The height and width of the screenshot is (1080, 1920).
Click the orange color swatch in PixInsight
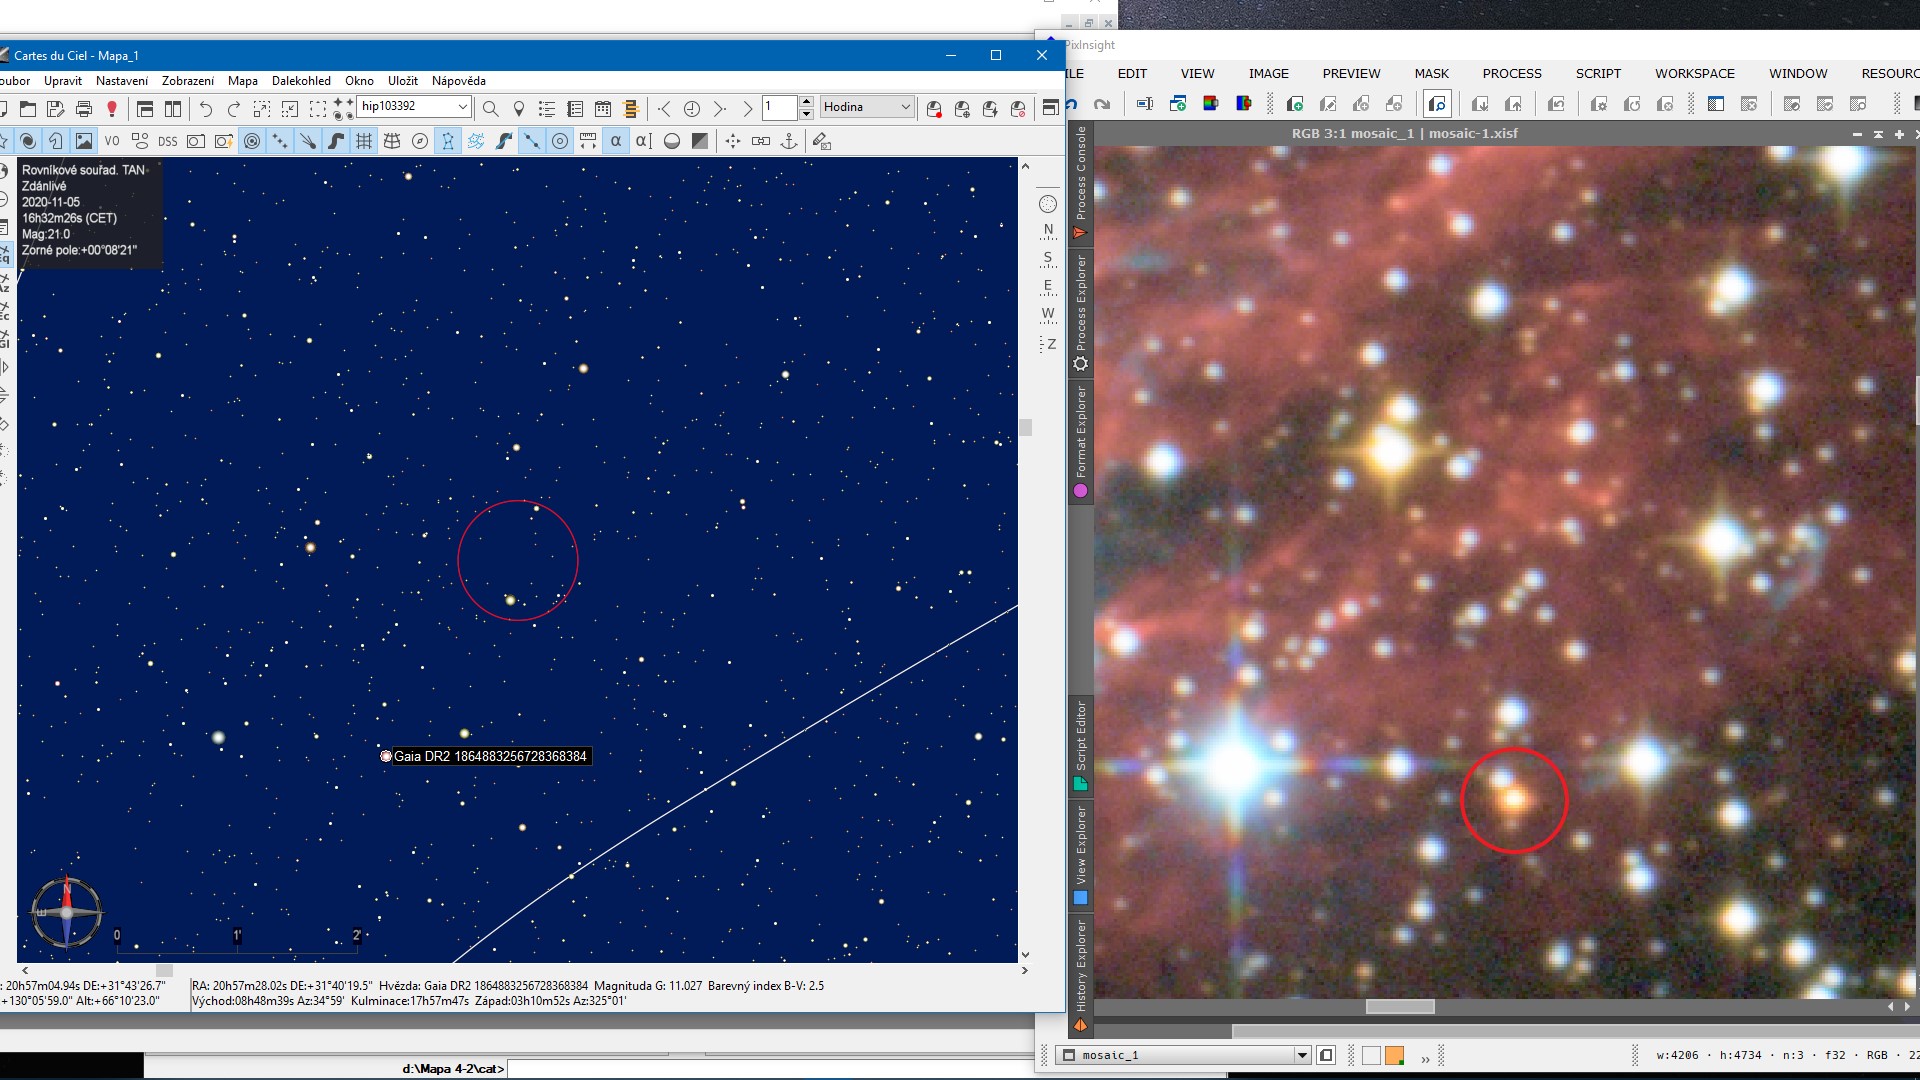[x=1394, y=1055]
